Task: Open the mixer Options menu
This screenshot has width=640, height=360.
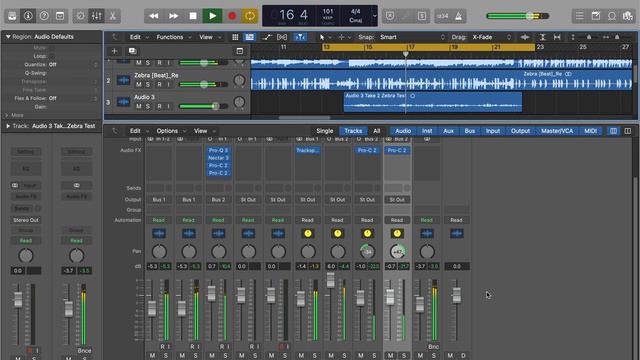Action: tap(170, 131)
